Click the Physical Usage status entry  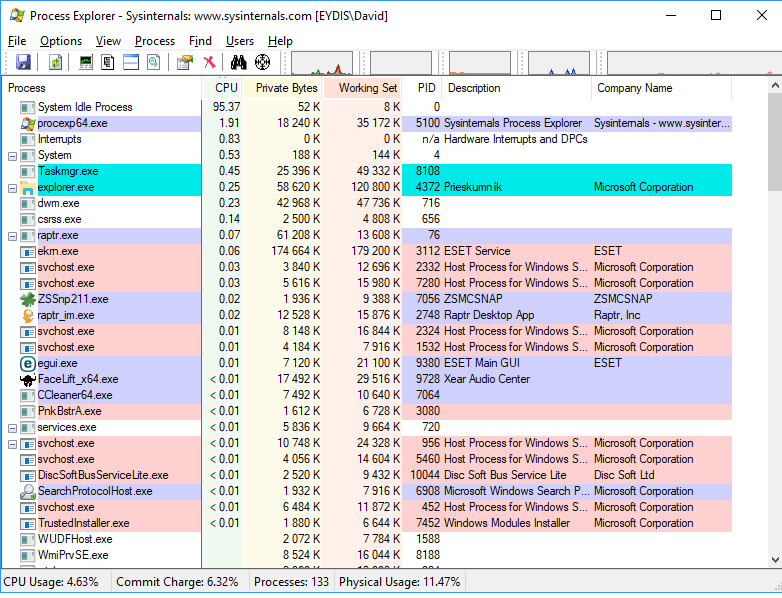399,582
